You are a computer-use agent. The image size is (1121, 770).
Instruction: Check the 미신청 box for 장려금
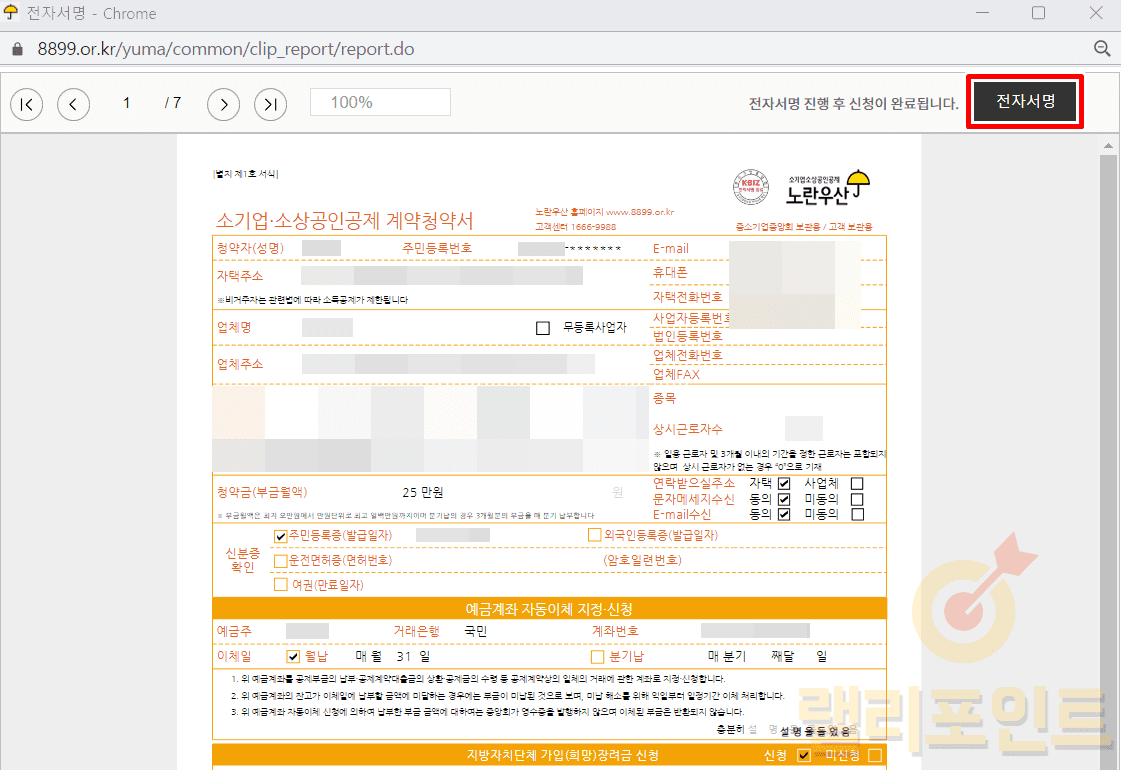tap(875, 755)
